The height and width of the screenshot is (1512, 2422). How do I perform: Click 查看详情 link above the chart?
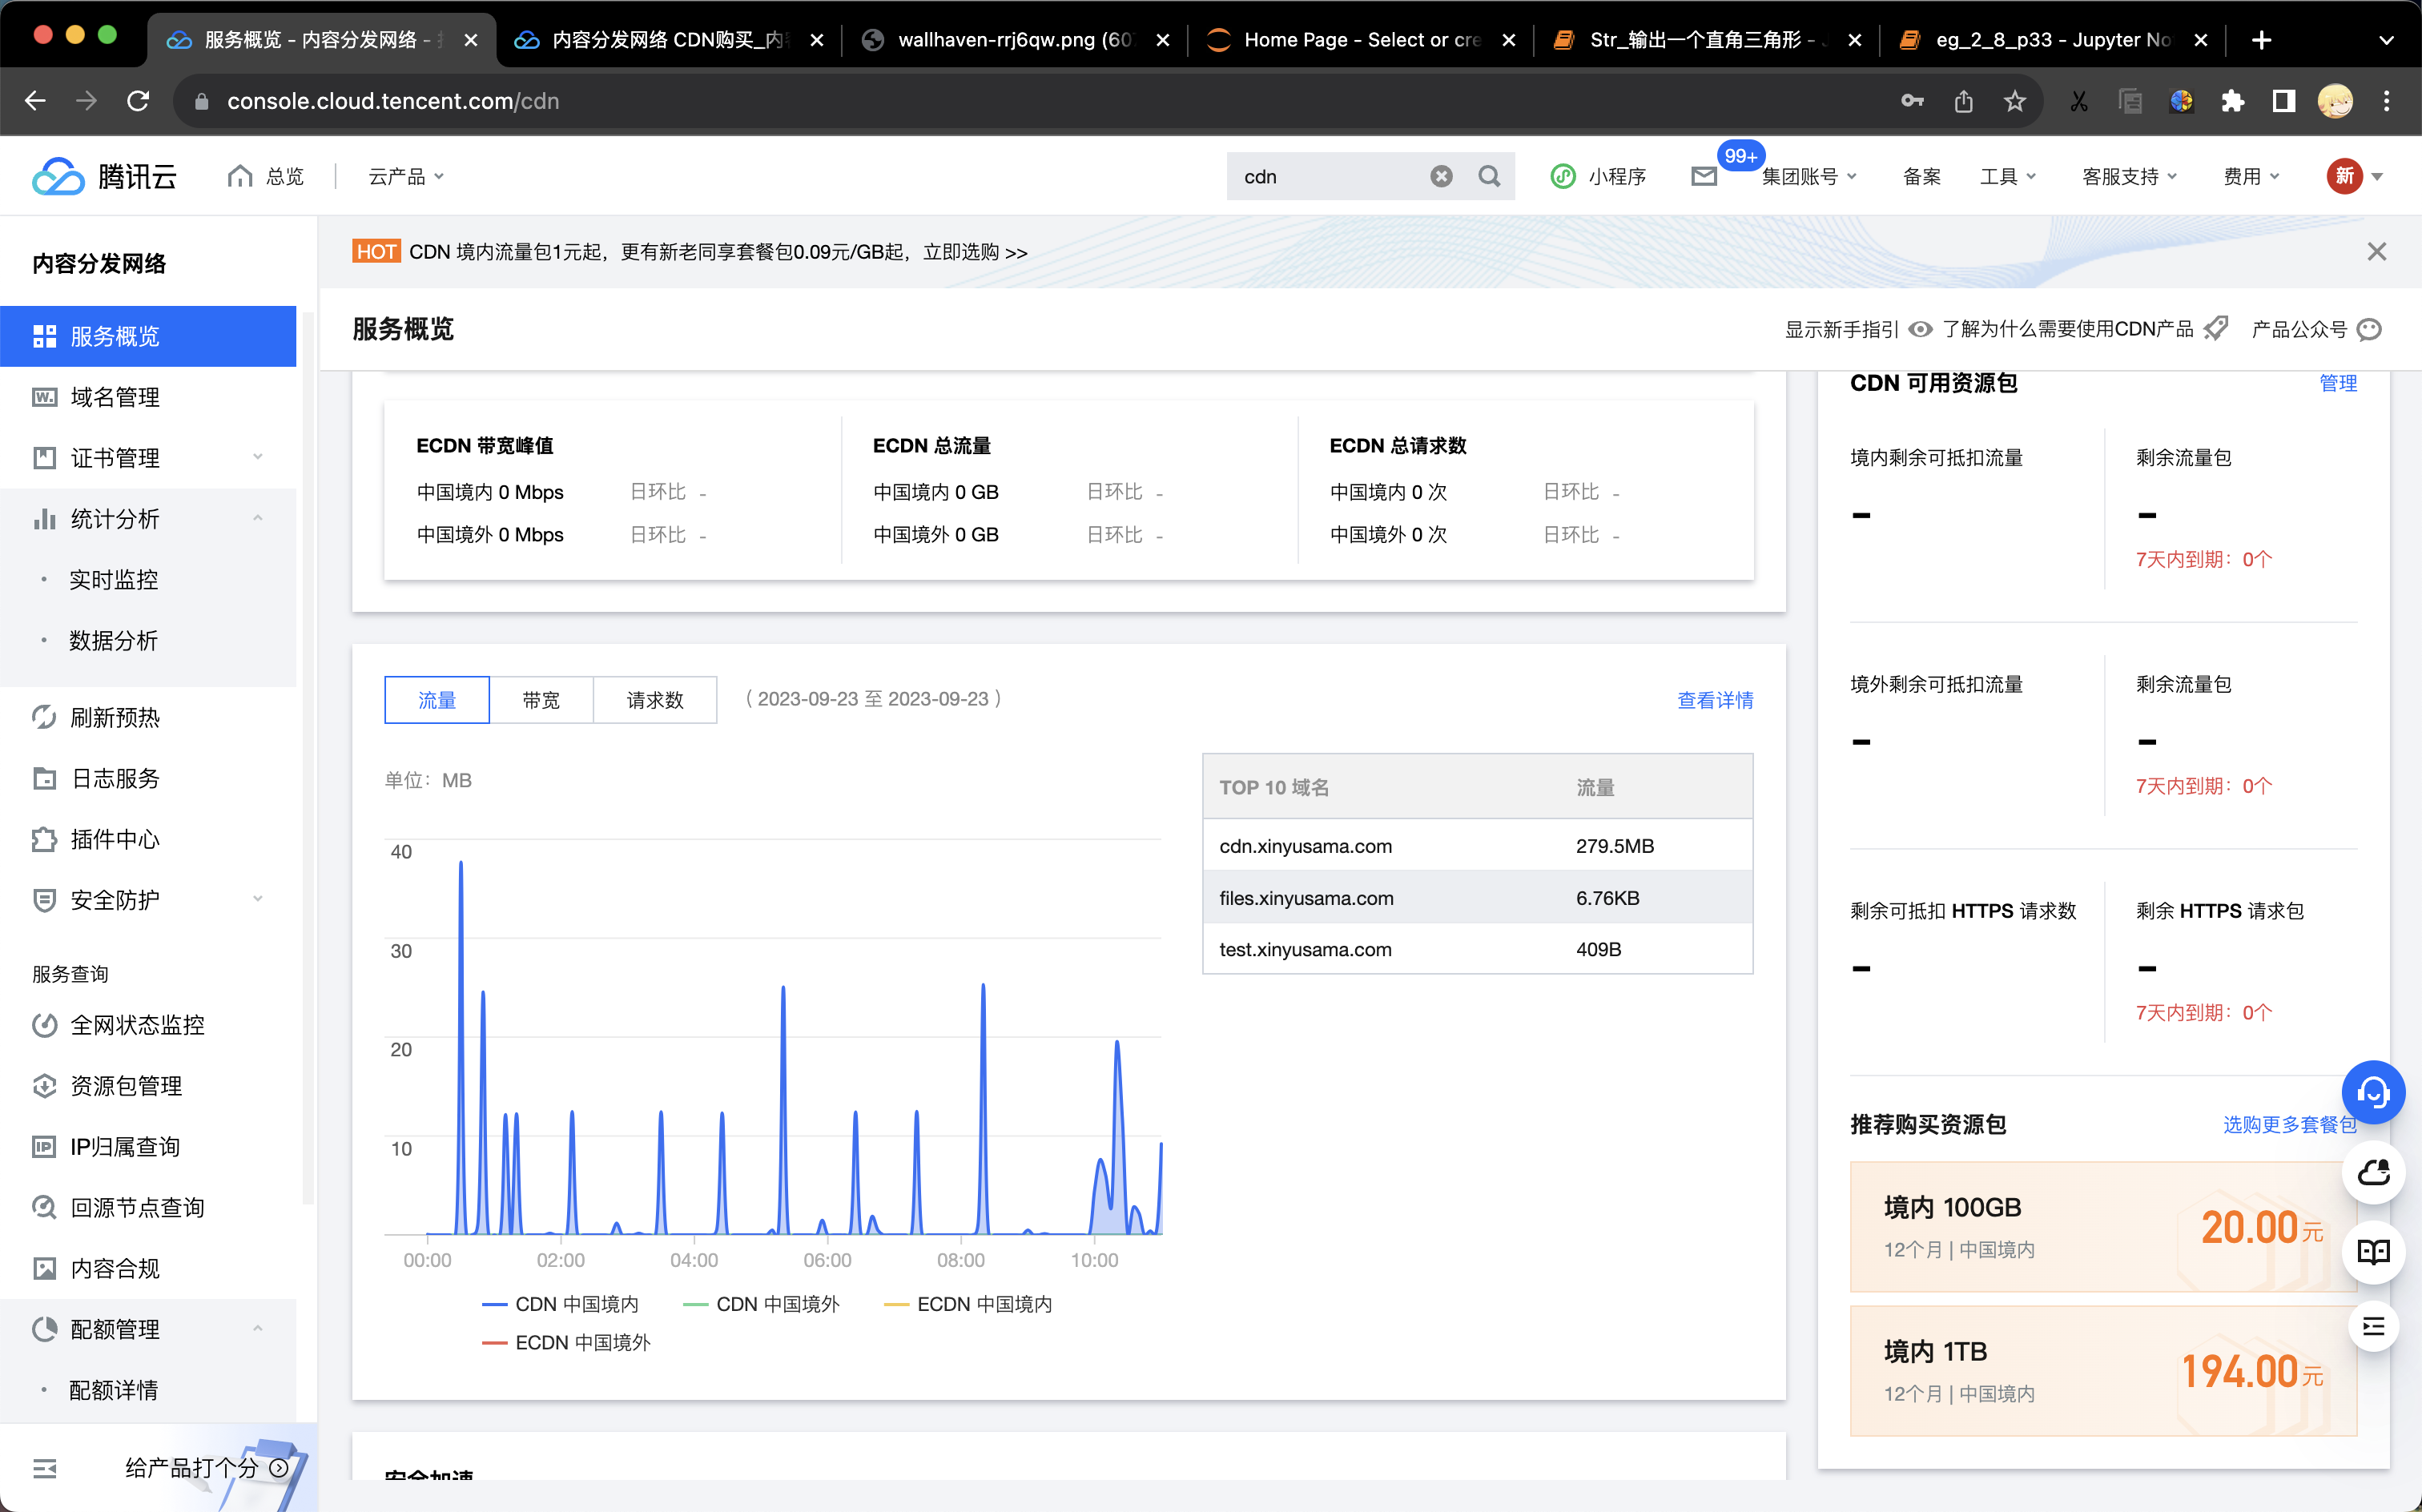pos(1715,700)
